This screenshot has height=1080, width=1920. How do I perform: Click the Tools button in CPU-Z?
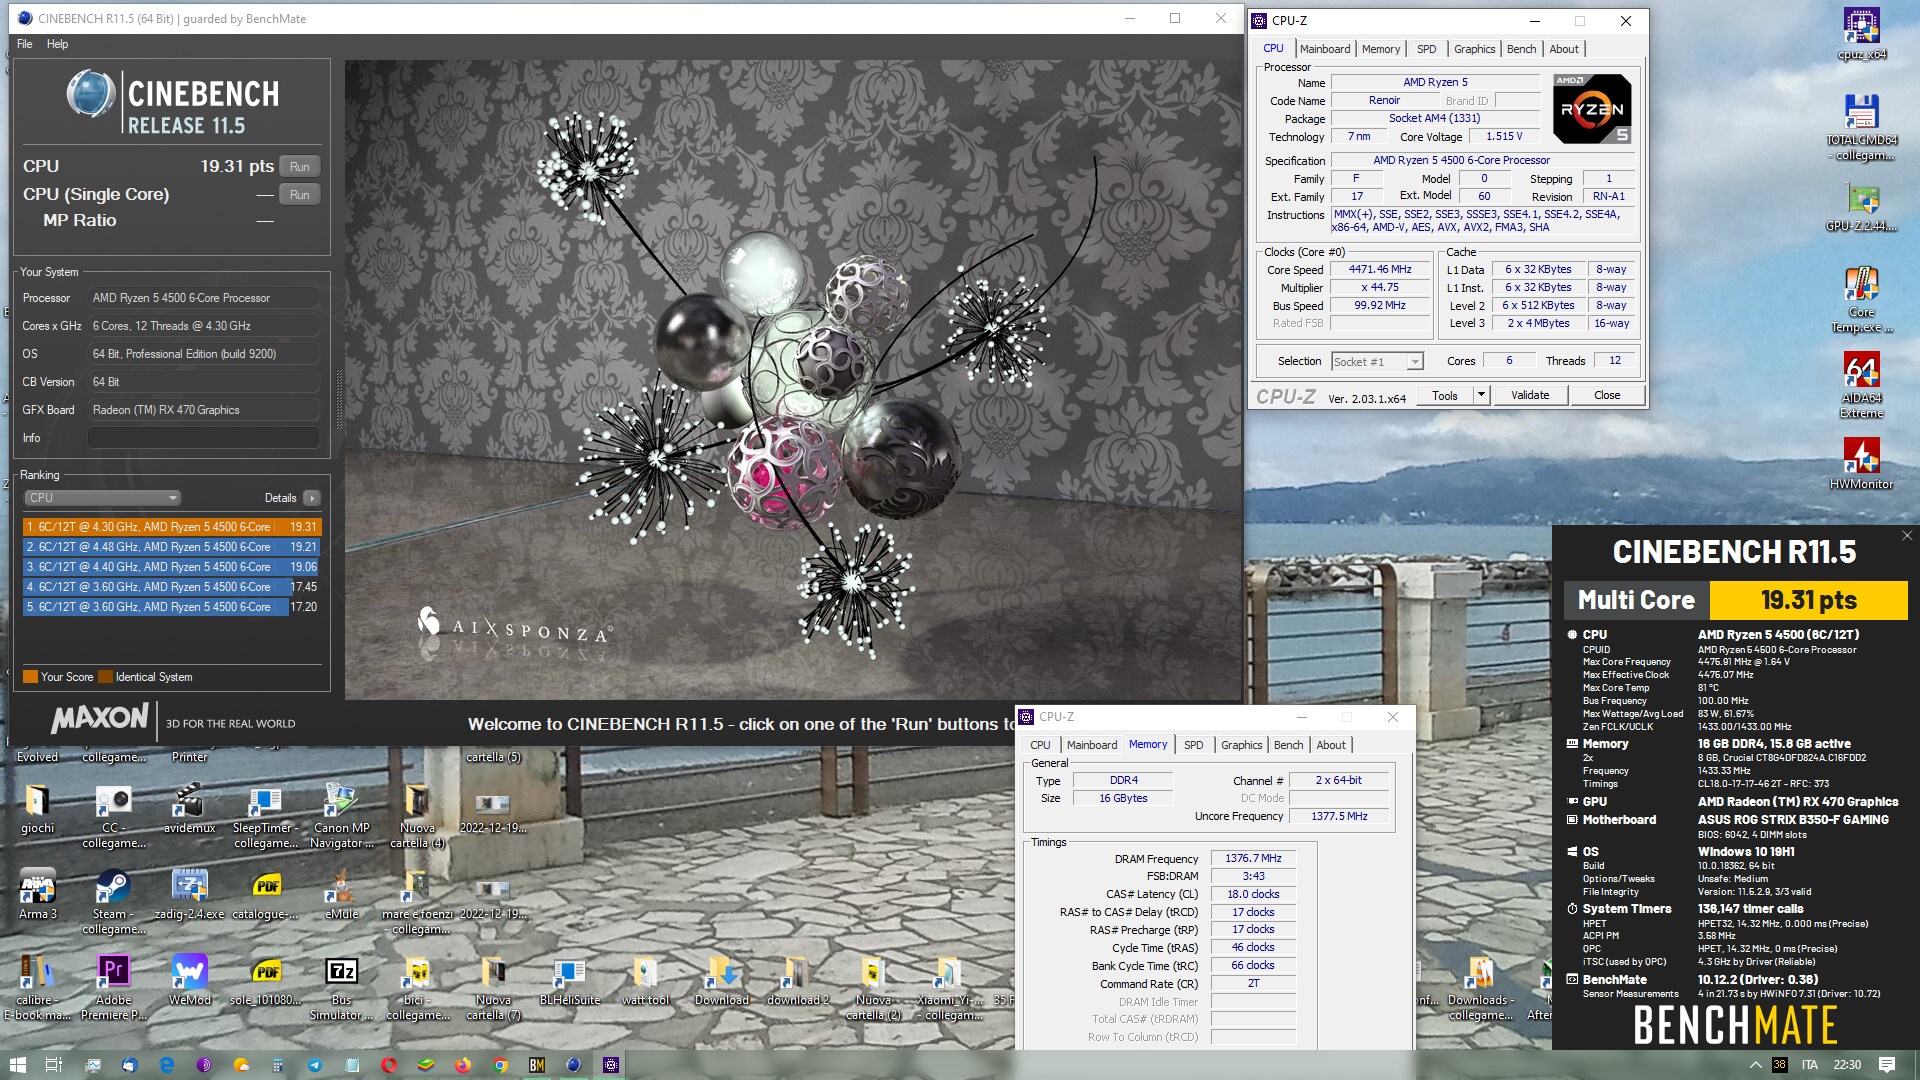tap(1444, 395)
